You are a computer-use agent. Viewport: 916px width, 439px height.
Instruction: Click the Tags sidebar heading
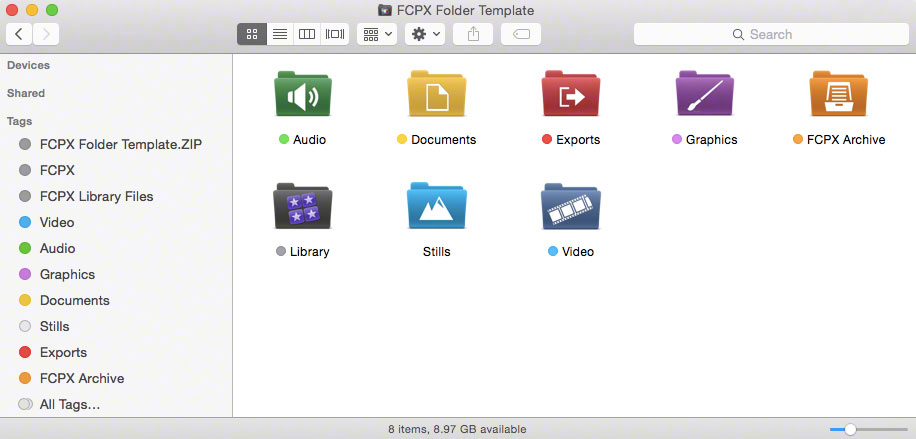pyautogui.click(x=19, y=121)
